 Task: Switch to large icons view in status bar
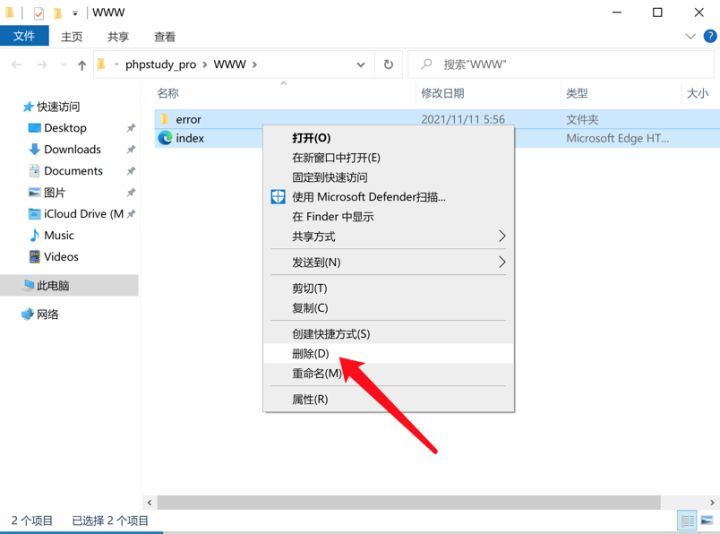pyautogui.click(x=707, y=521)
